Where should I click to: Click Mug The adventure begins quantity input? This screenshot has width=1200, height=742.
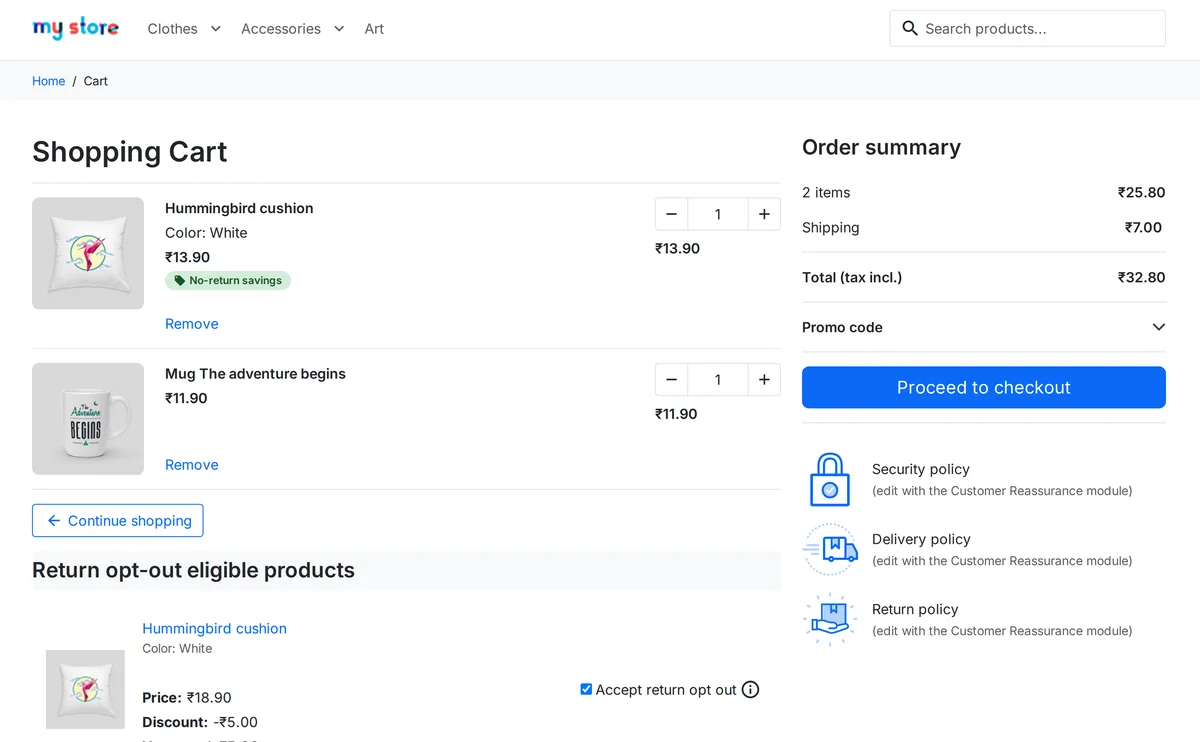click(718, 380)
